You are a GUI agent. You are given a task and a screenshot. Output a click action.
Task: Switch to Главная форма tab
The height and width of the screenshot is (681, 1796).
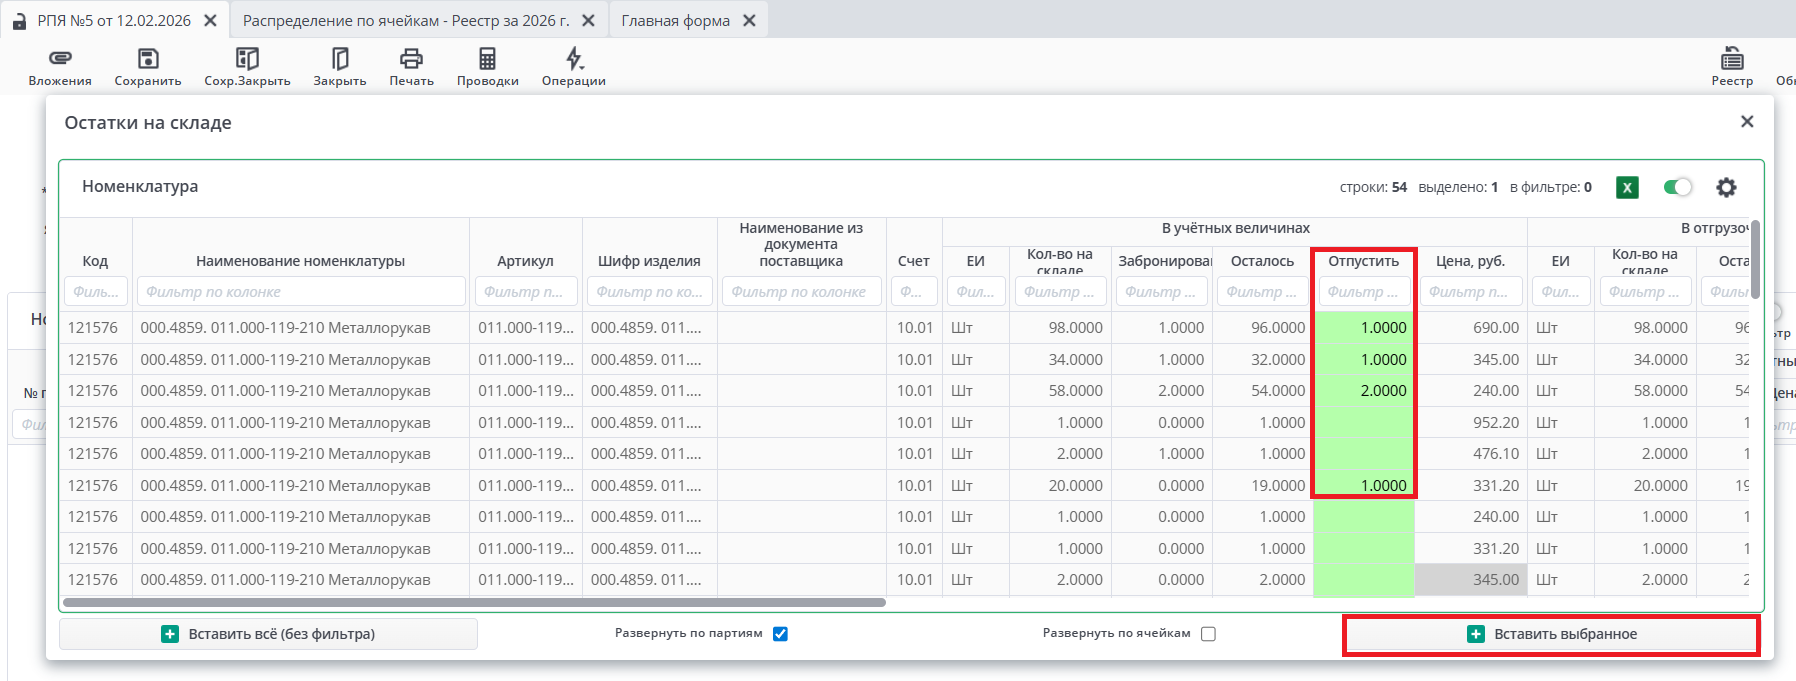675,20
